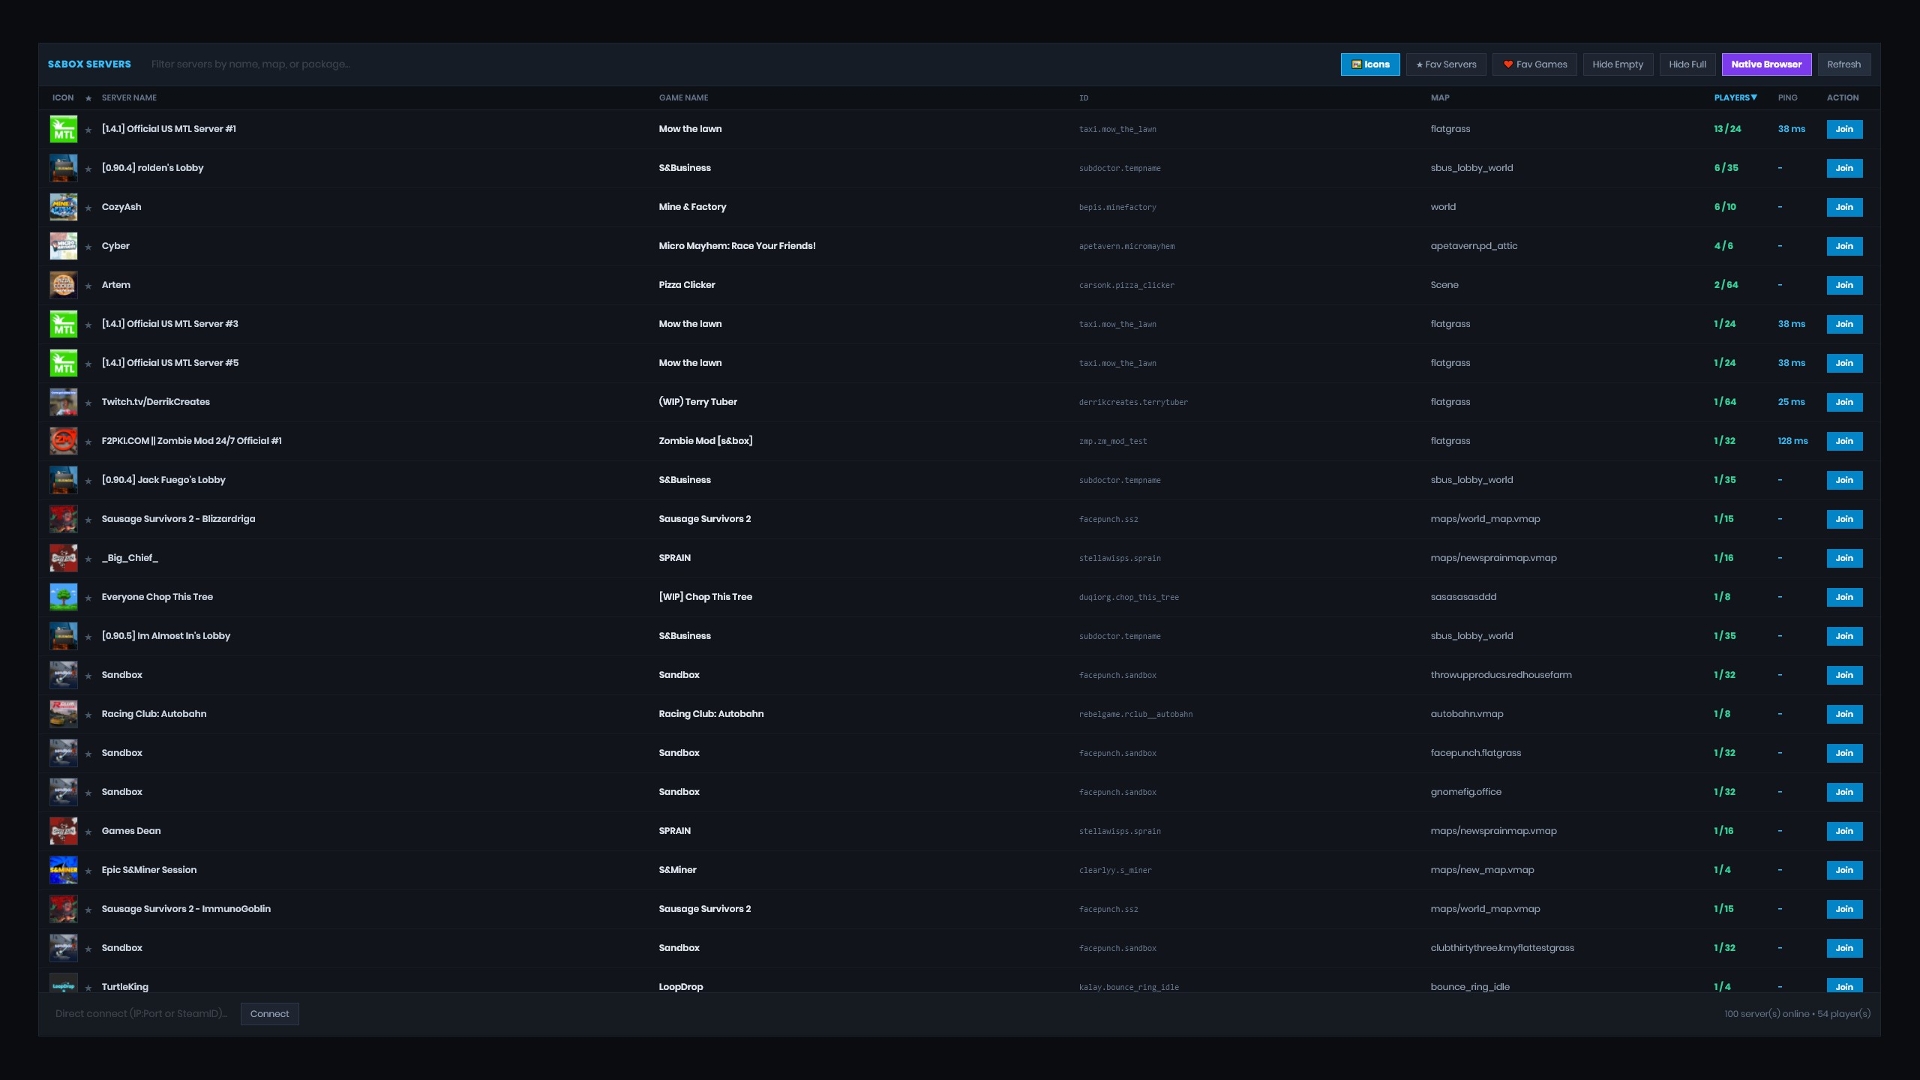This screenshot has width=1920, height=1080.
Task: Click the CozyAsh server icon thumbnail
Action: coord(63,207)
